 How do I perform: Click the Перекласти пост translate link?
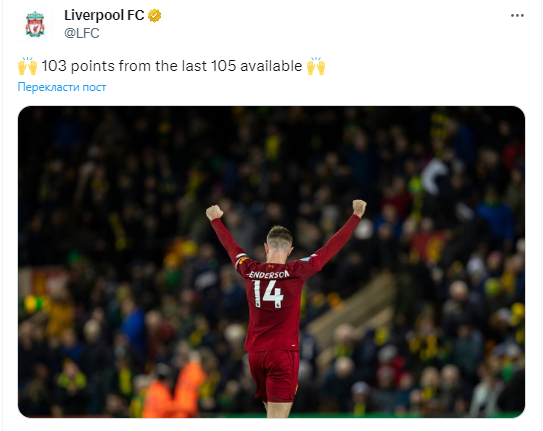62,87
